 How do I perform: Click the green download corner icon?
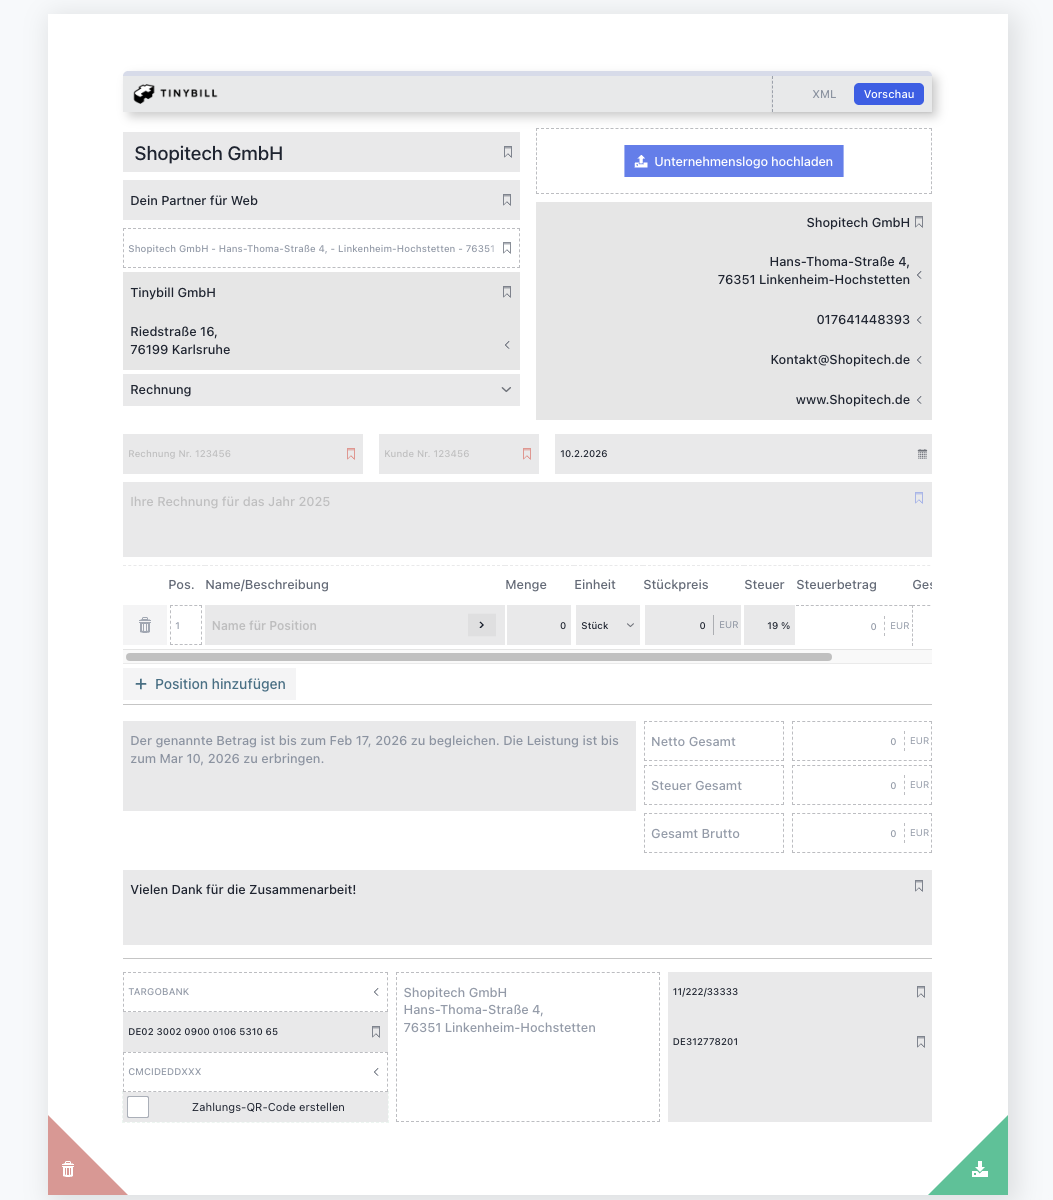(980, 1168)
